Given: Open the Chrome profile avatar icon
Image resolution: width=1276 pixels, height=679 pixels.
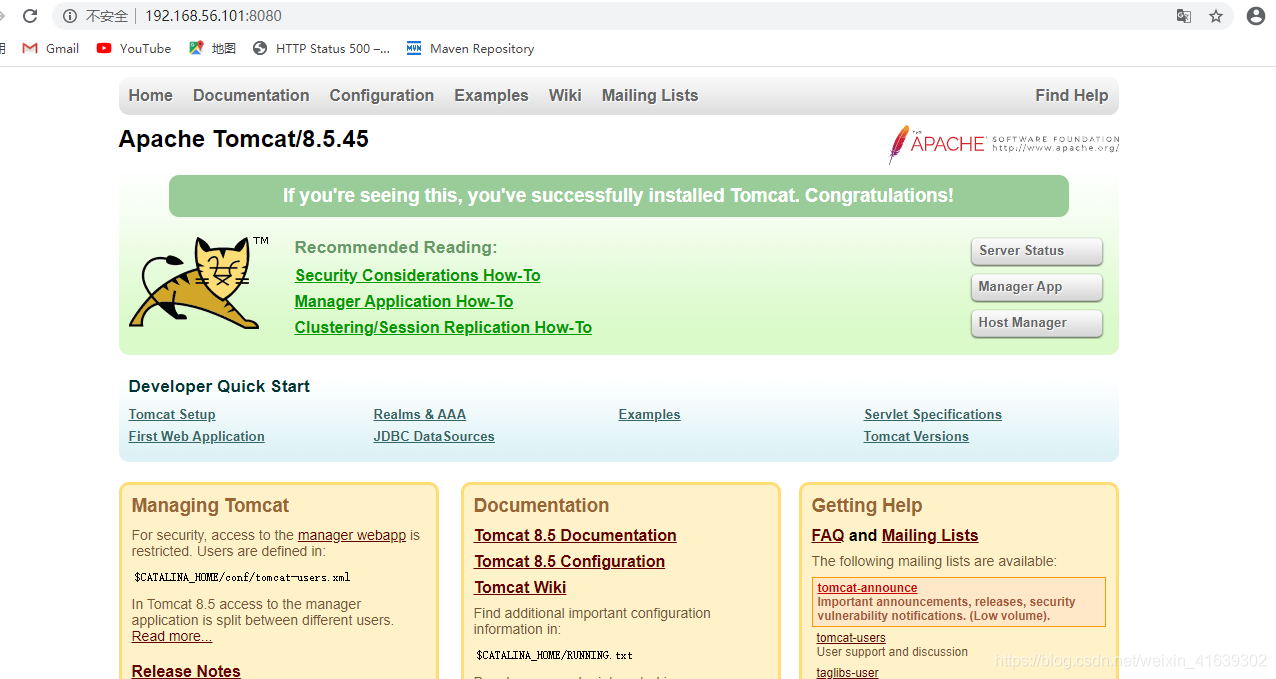Looking at the screenshot, I should 1256,16.
